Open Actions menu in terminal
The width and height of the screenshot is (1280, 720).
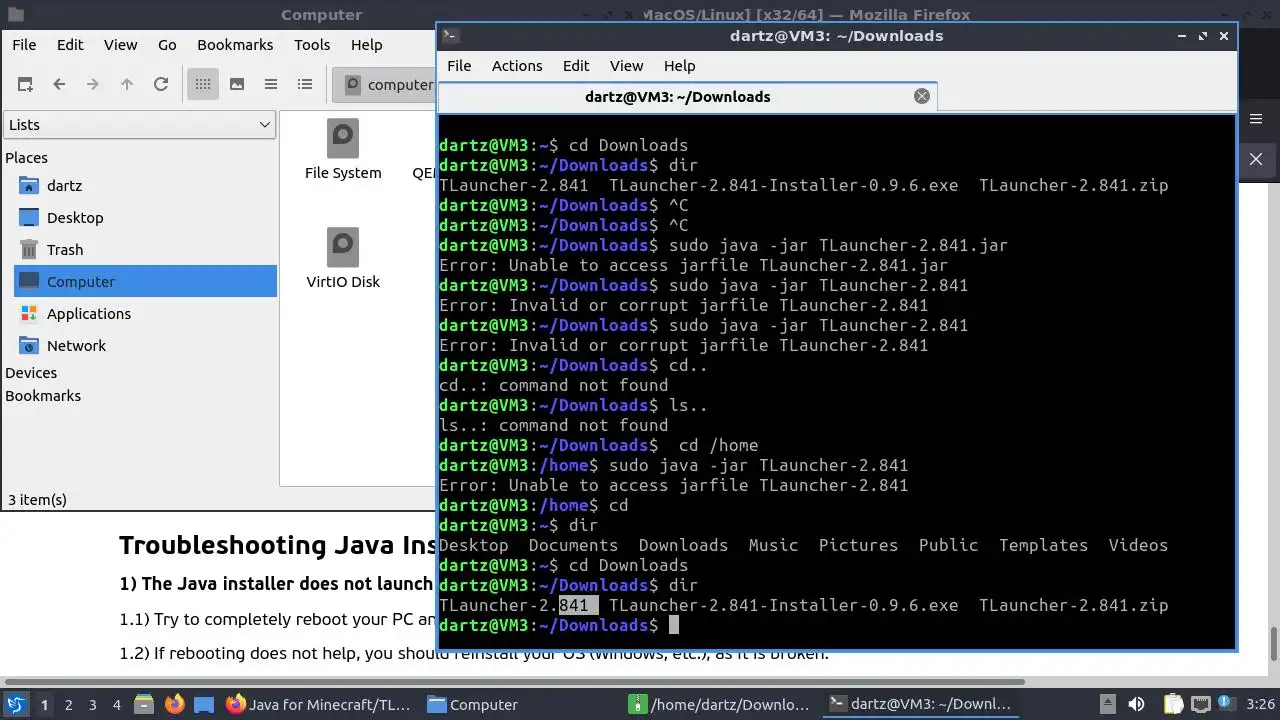[x=517, y=66]
